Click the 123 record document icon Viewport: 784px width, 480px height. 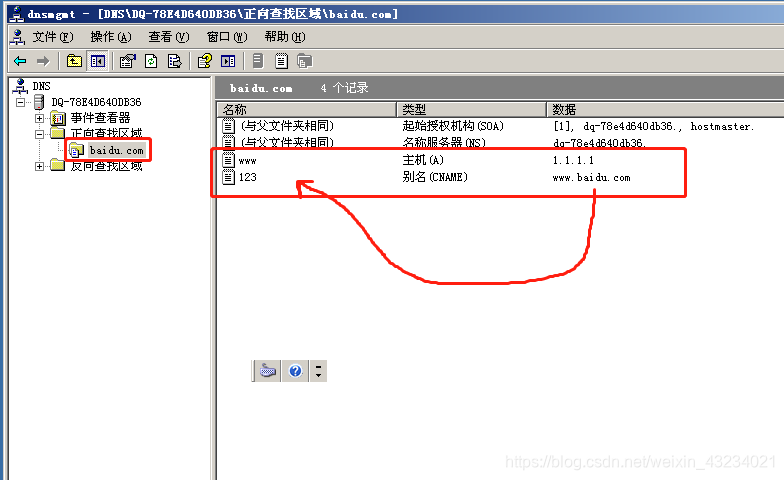click(x=228, y=176)
